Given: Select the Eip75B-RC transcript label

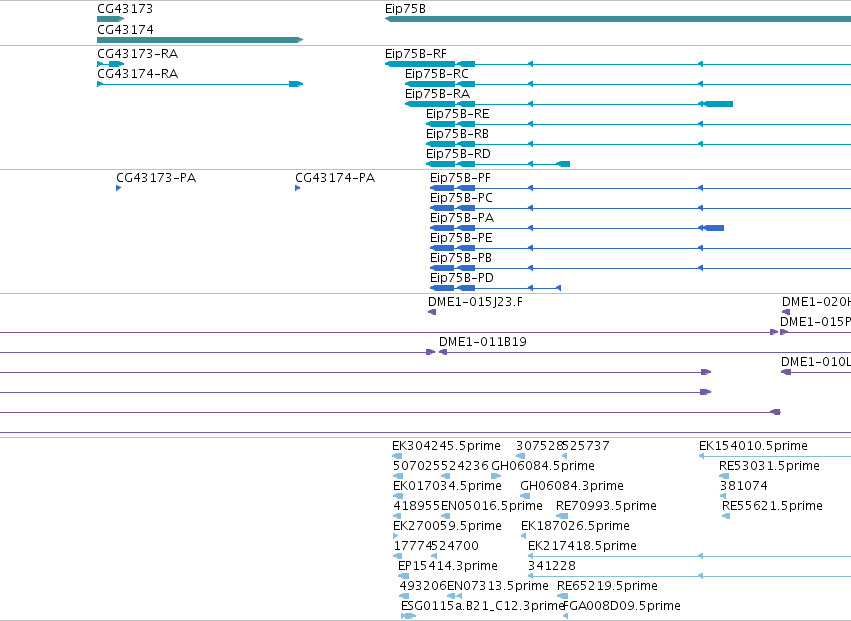Looking at the screenshot, I should 437,74.
